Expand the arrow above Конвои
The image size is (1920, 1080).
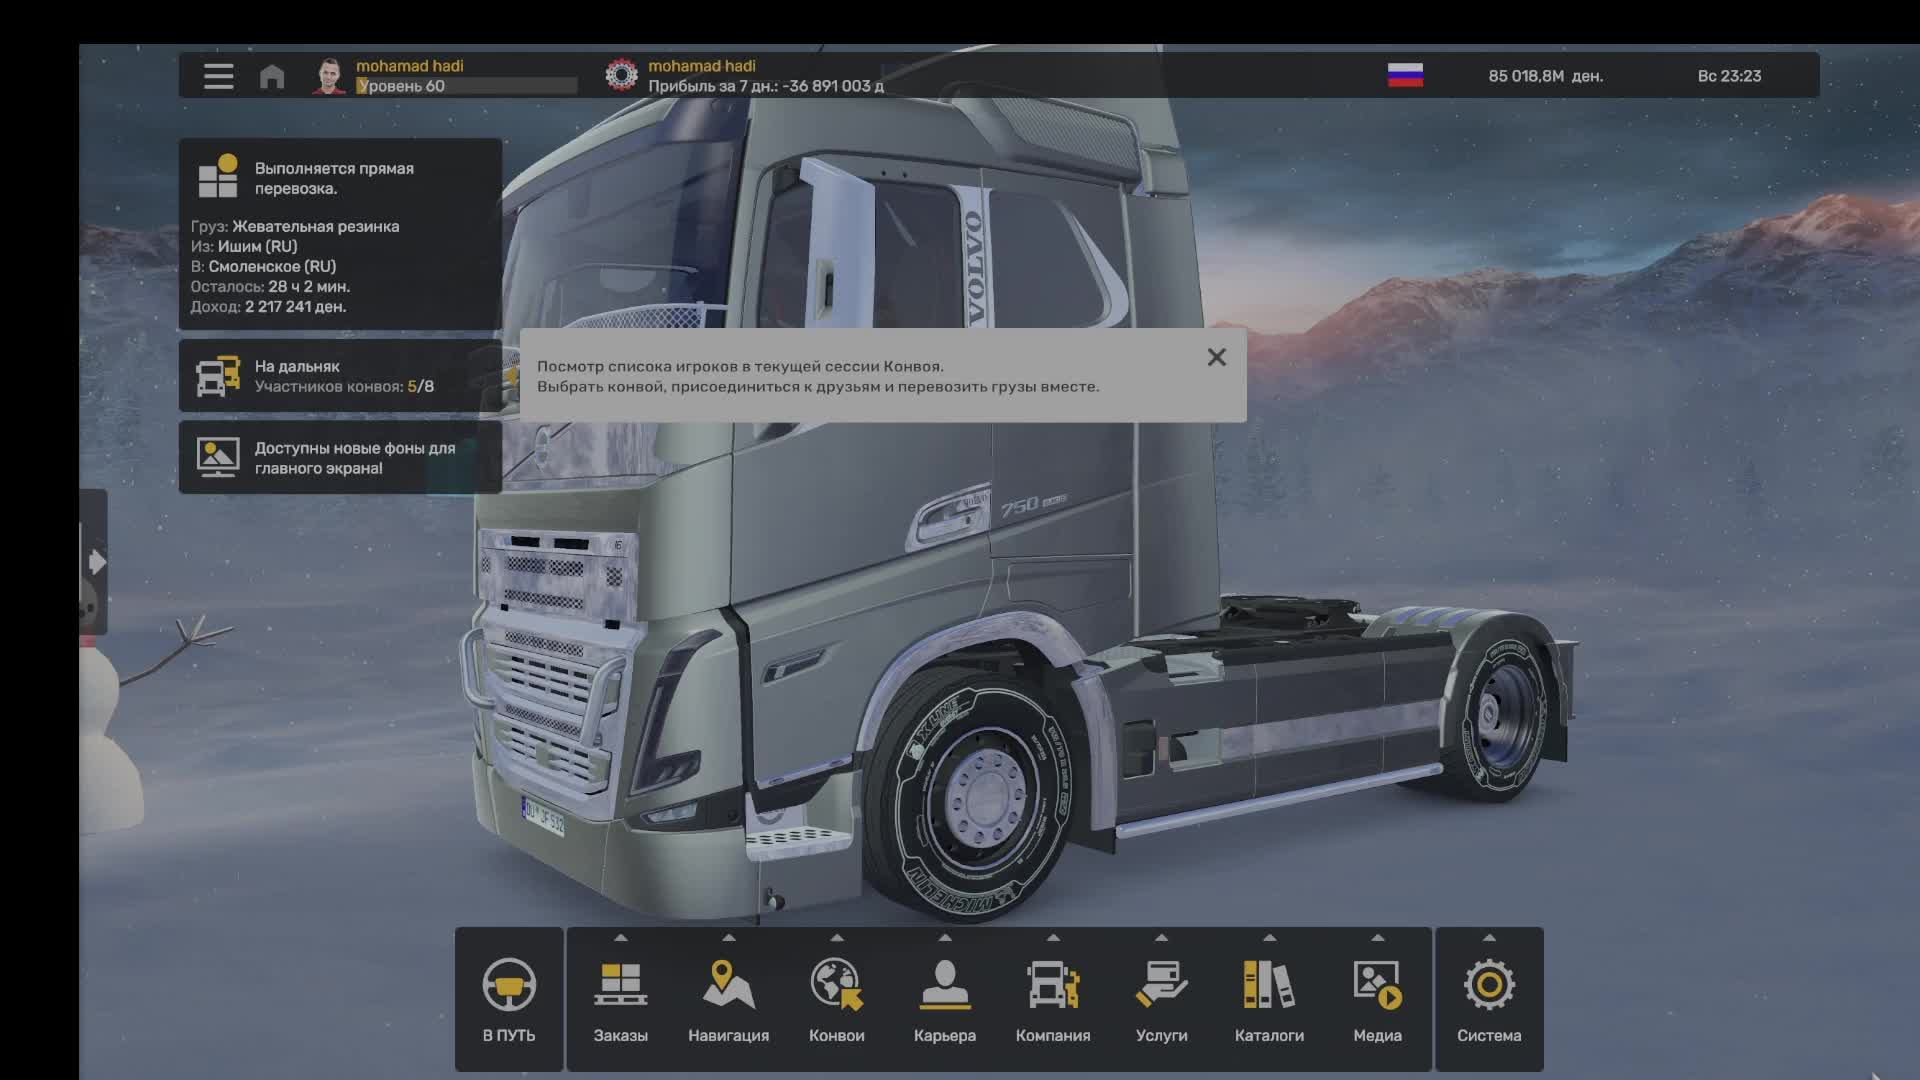pos(837,938)
